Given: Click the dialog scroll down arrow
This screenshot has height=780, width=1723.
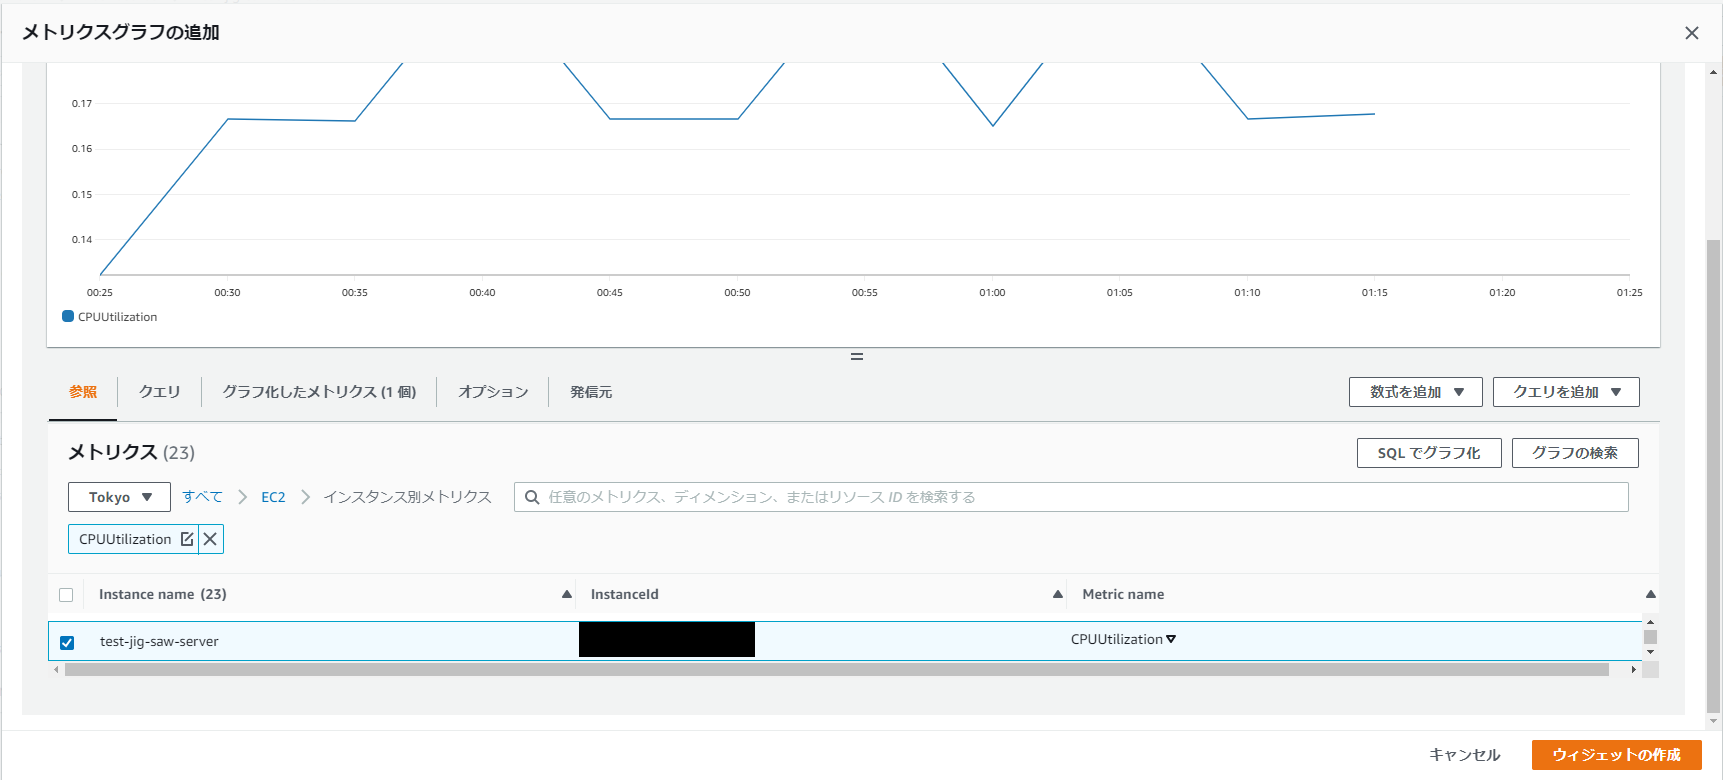Looking at the screenshot, I should [x=1714, y=720].
